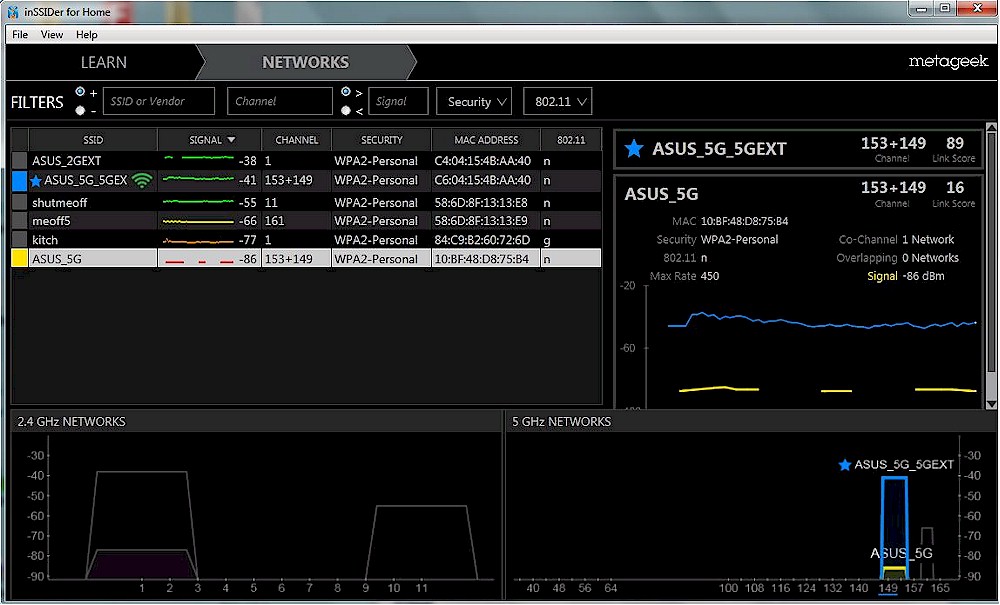Sort by the MAC ADDRESS column header
1000x605 pixels.
click(x=486, y=140)
